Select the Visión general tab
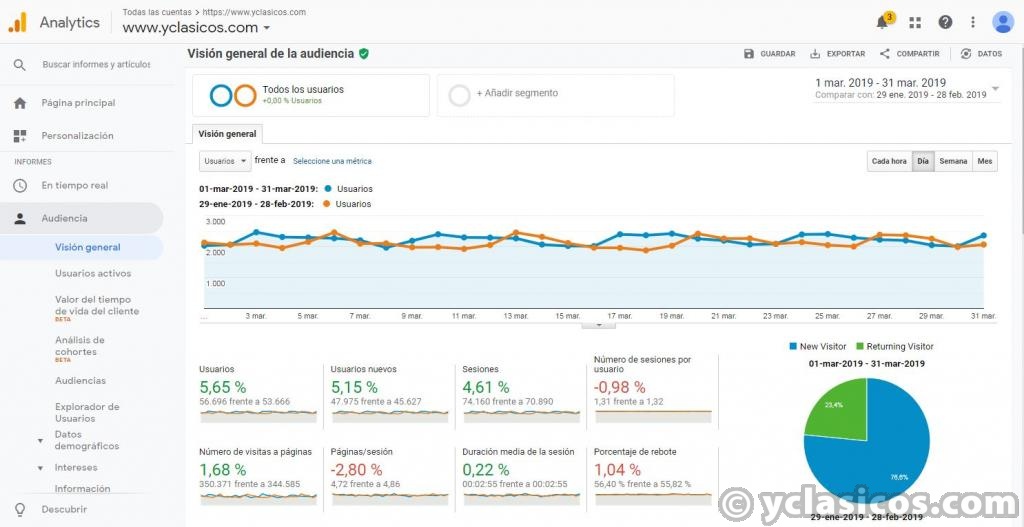Image resolution: width=1024 pixels, height=527 pixels. pos(227,134)
